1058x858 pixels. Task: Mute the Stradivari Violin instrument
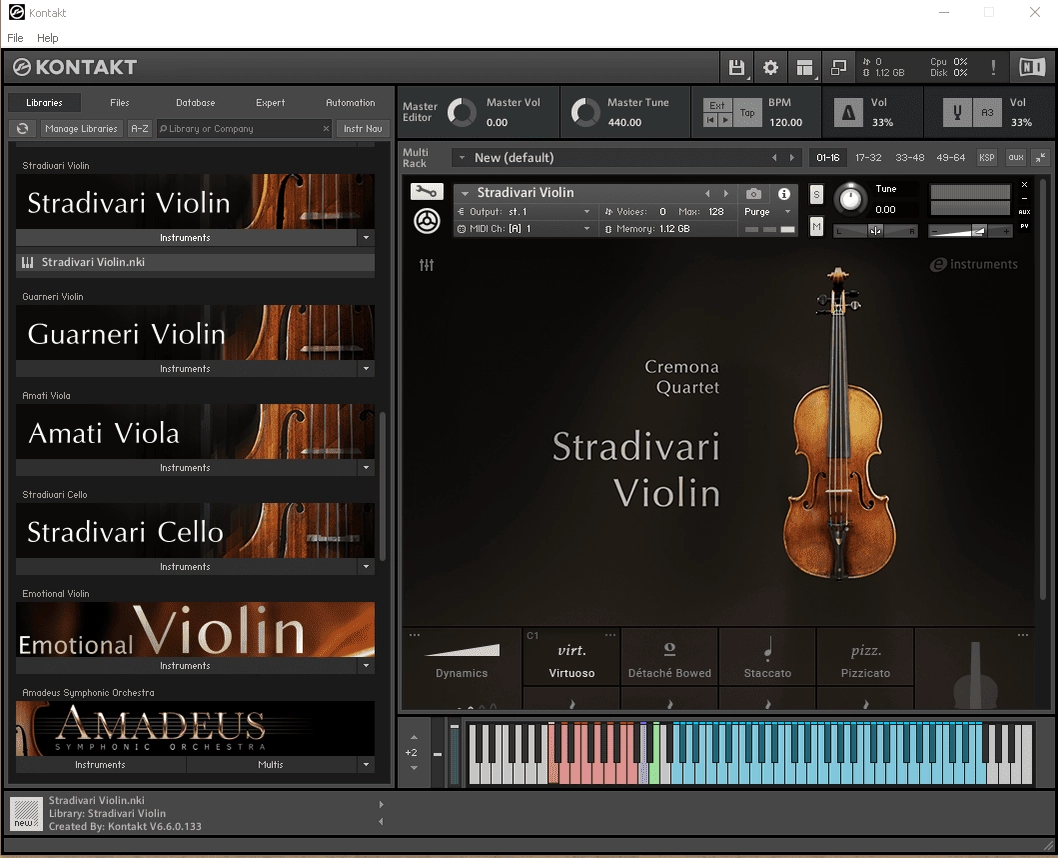[x=816, y=227]
